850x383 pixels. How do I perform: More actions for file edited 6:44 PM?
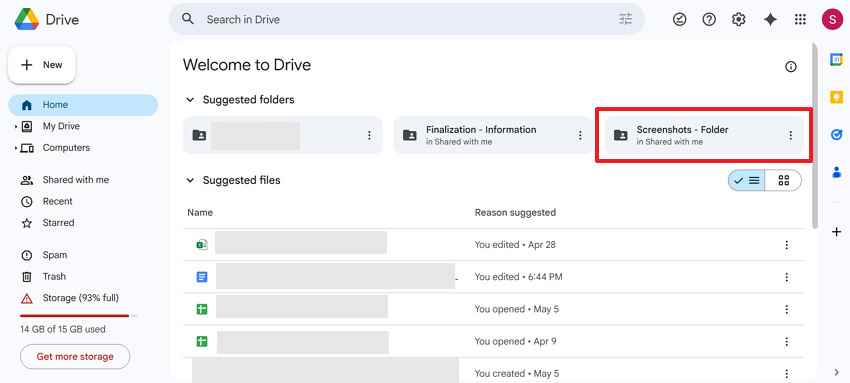pos(787,277)
